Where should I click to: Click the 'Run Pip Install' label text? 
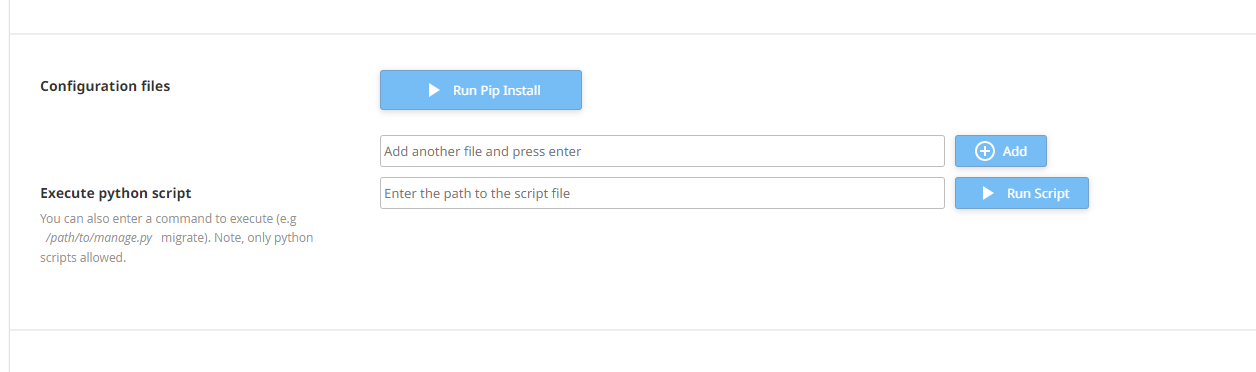tap(497, 90)
